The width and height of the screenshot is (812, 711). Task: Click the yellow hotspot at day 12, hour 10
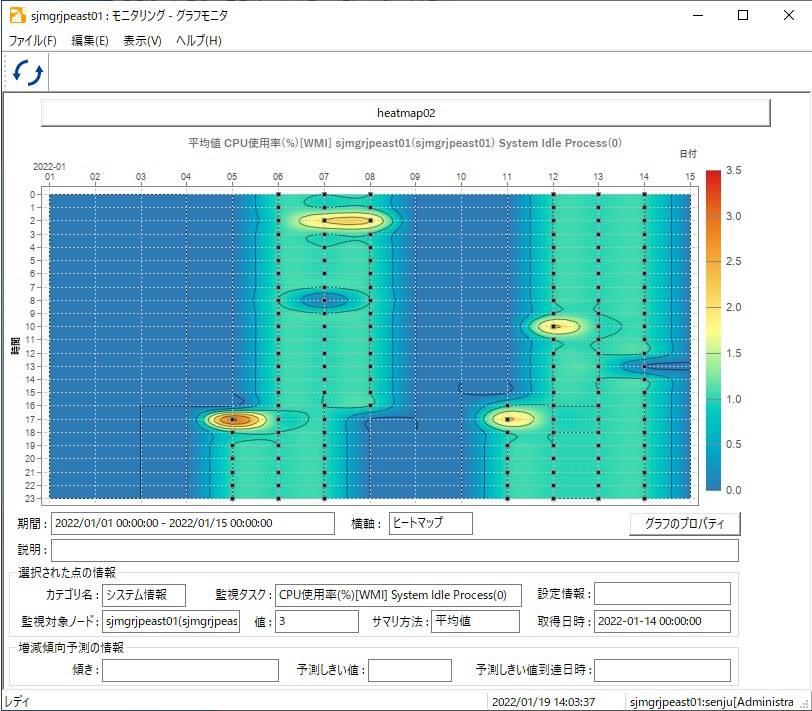(x=554, y=326)
